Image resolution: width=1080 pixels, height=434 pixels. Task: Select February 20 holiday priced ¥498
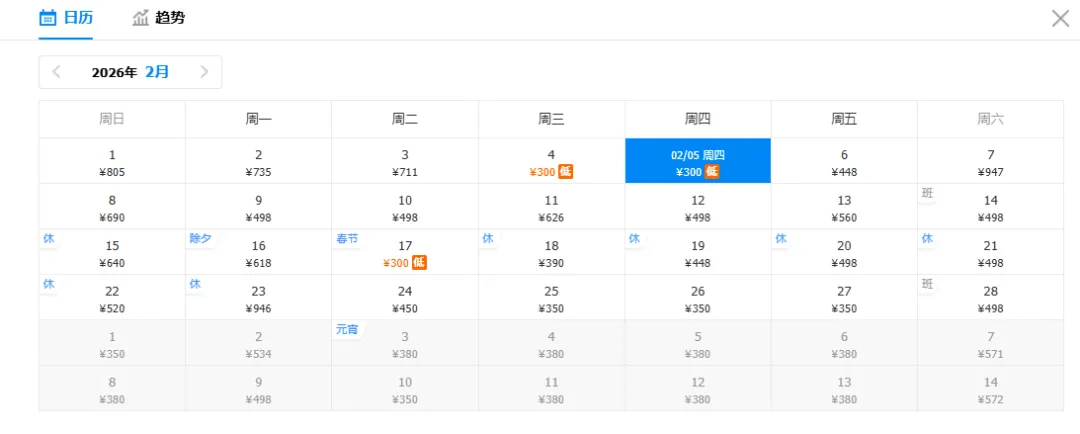tap(844, 252)
